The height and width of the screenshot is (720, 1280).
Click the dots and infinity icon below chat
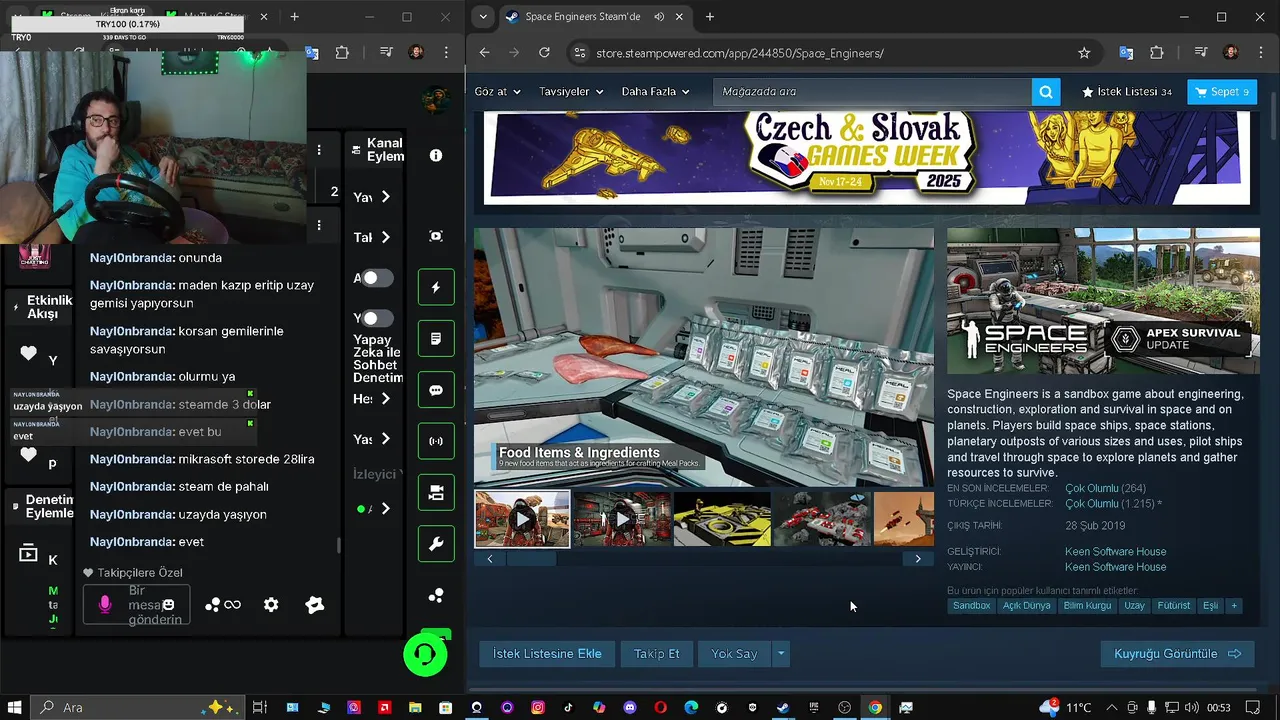click(x=223, y=605)
